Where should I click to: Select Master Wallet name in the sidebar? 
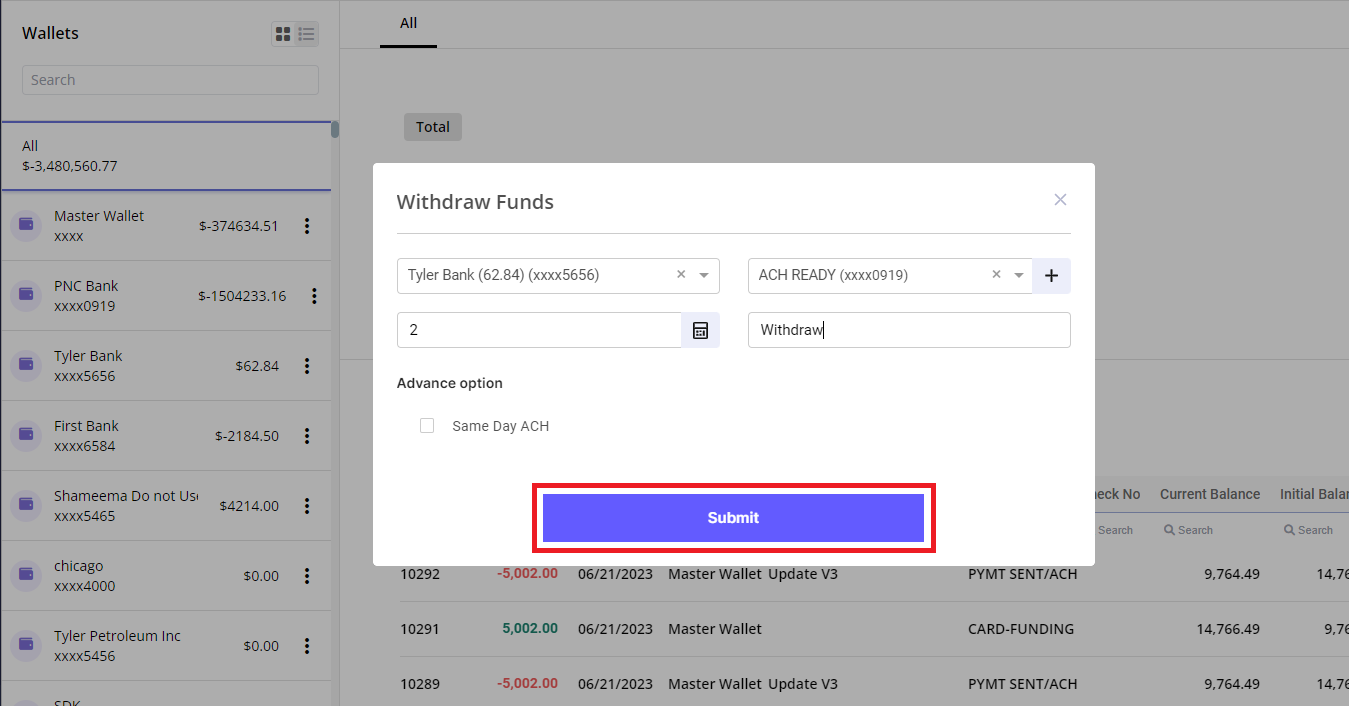pyautogui.click(x=99, y=216)
